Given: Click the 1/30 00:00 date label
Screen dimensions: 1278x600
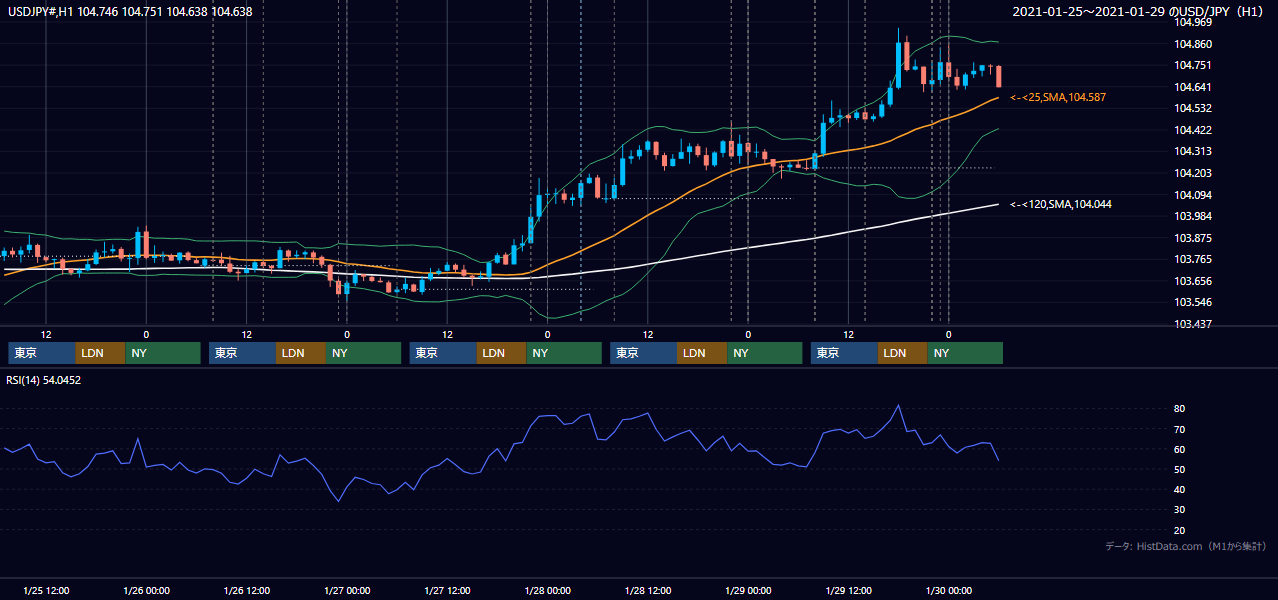Looking at the screenshot, I should (x=948, y=590).
